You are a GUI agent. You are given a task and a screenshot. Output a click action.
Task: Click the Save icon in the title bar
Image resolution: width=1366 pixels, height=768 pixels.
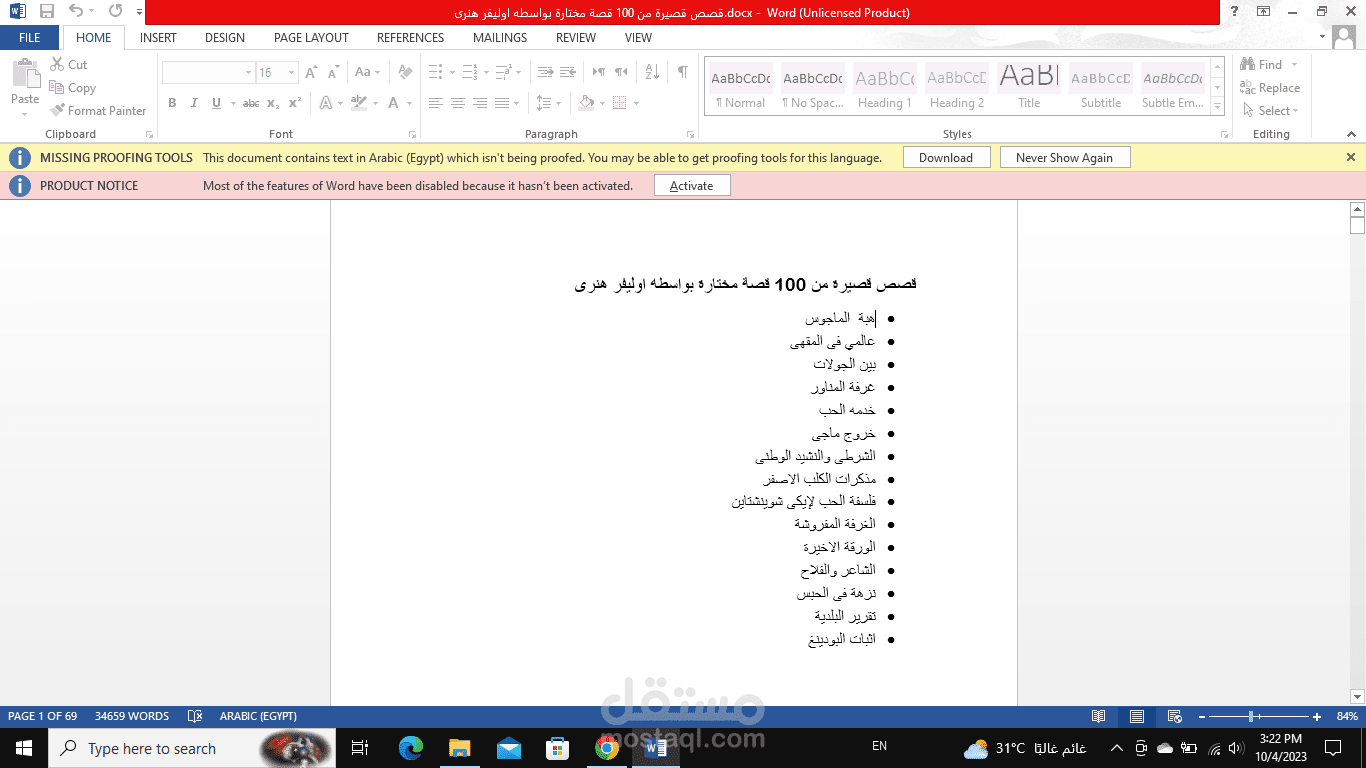pos(47,12)
